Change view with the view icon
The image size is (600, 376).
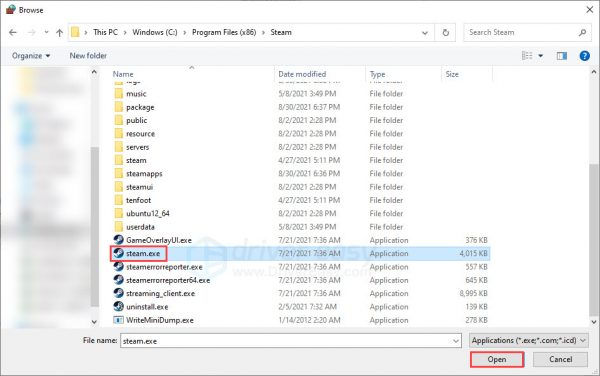pos(527,56)
